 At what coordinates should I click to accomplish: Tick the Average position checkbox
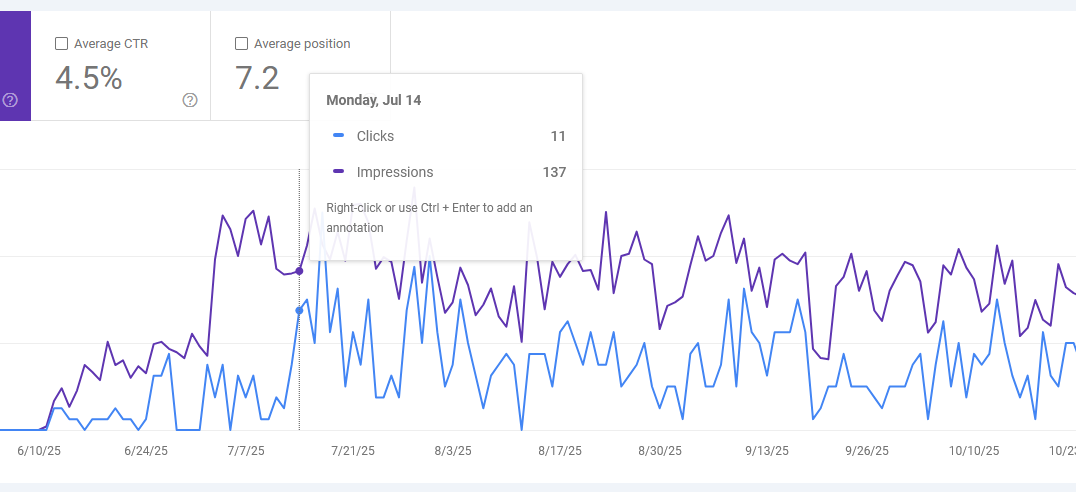coord(241,44)
